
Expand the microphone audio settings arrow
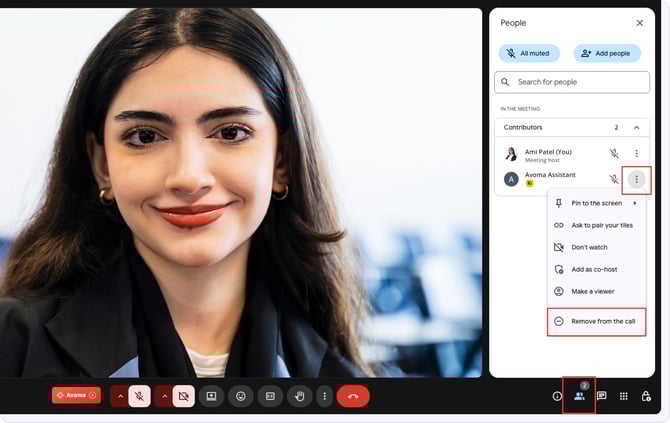(119, 396)
